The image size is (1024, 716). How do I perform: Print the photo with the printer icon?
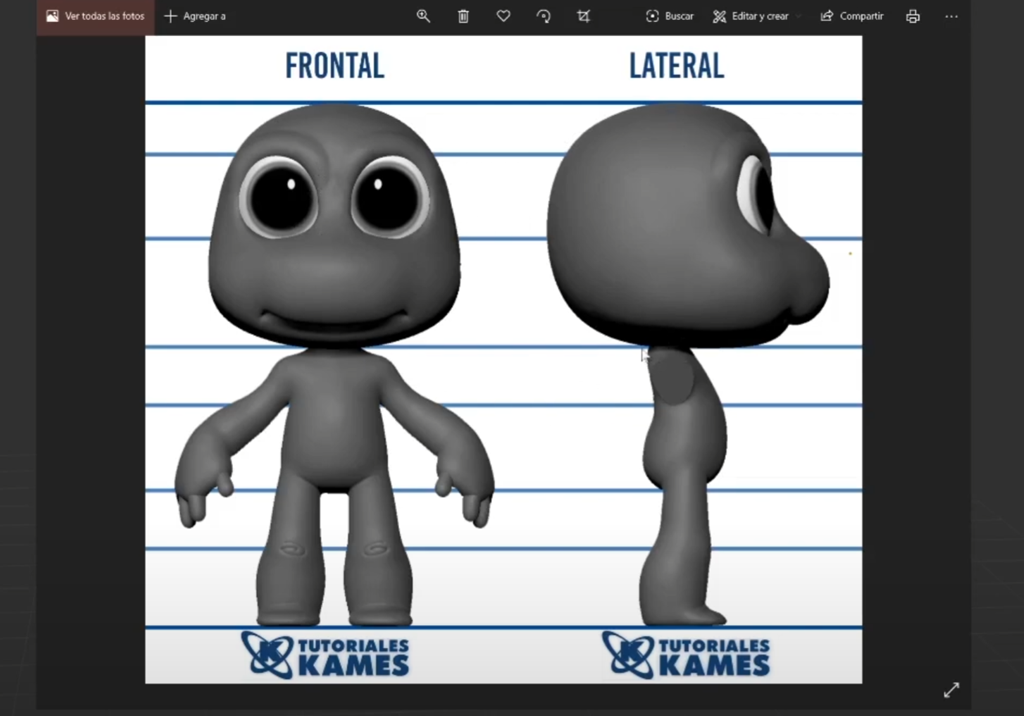(912, 16)
